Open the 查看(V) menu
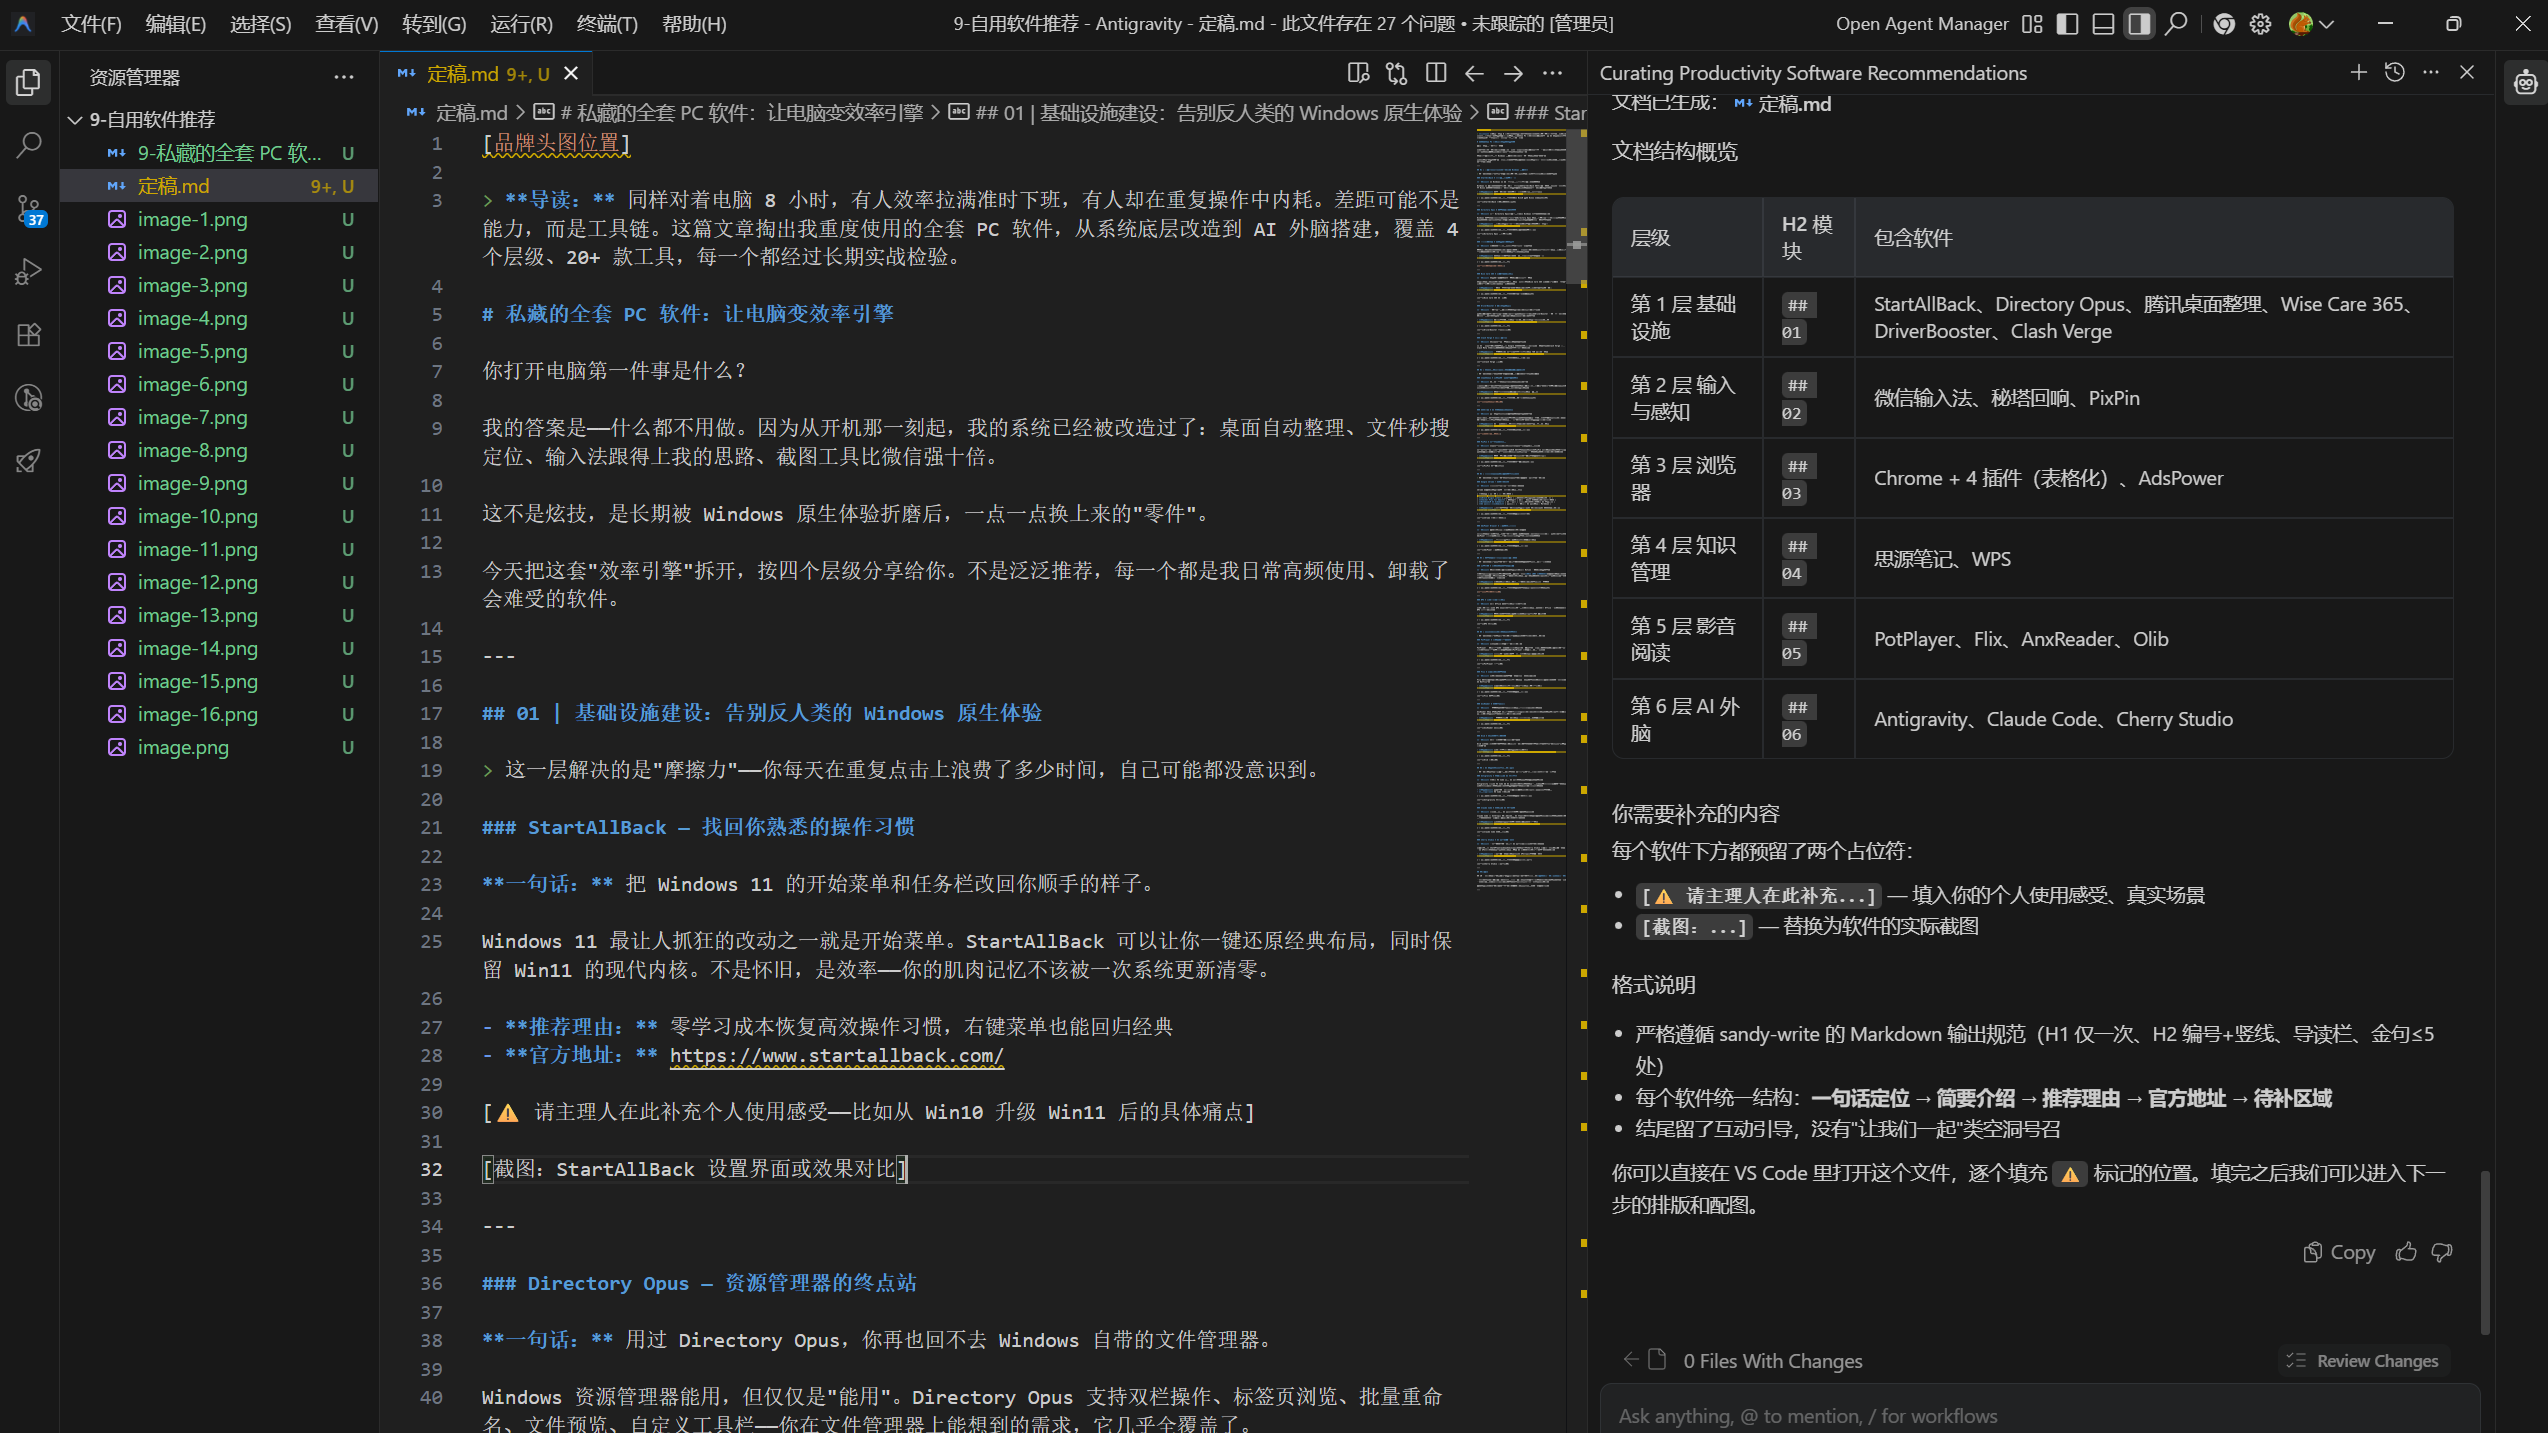 tap(347, 24)
